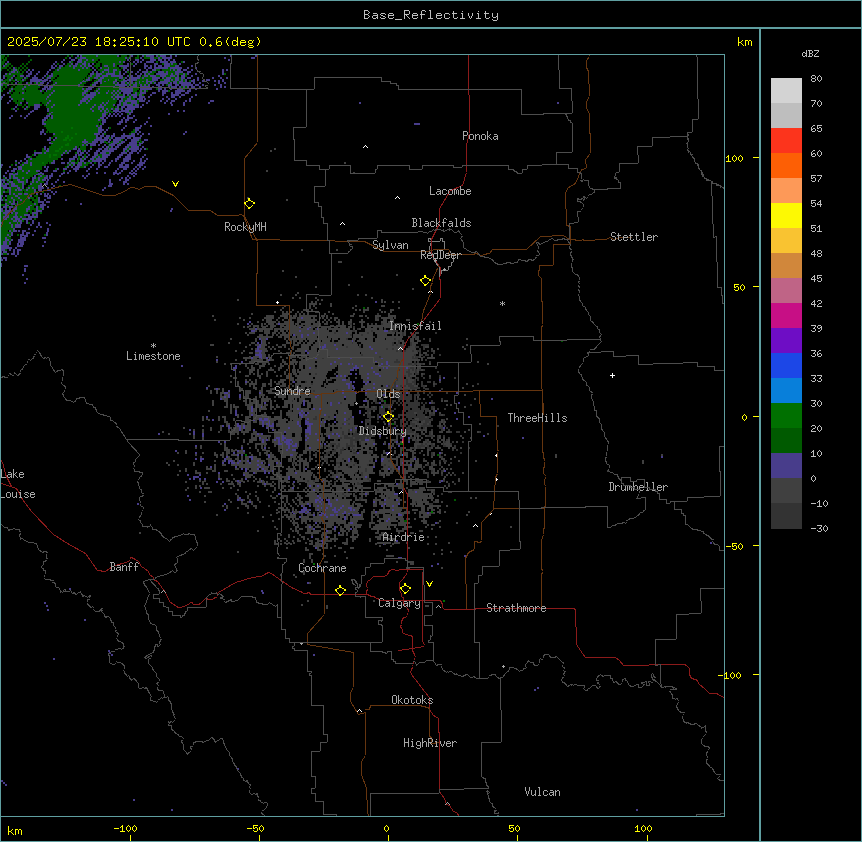Click the -50 tick on the right axis
This screenshot has height=842, width=862.
pyautogui.click(x=734, y=546)
